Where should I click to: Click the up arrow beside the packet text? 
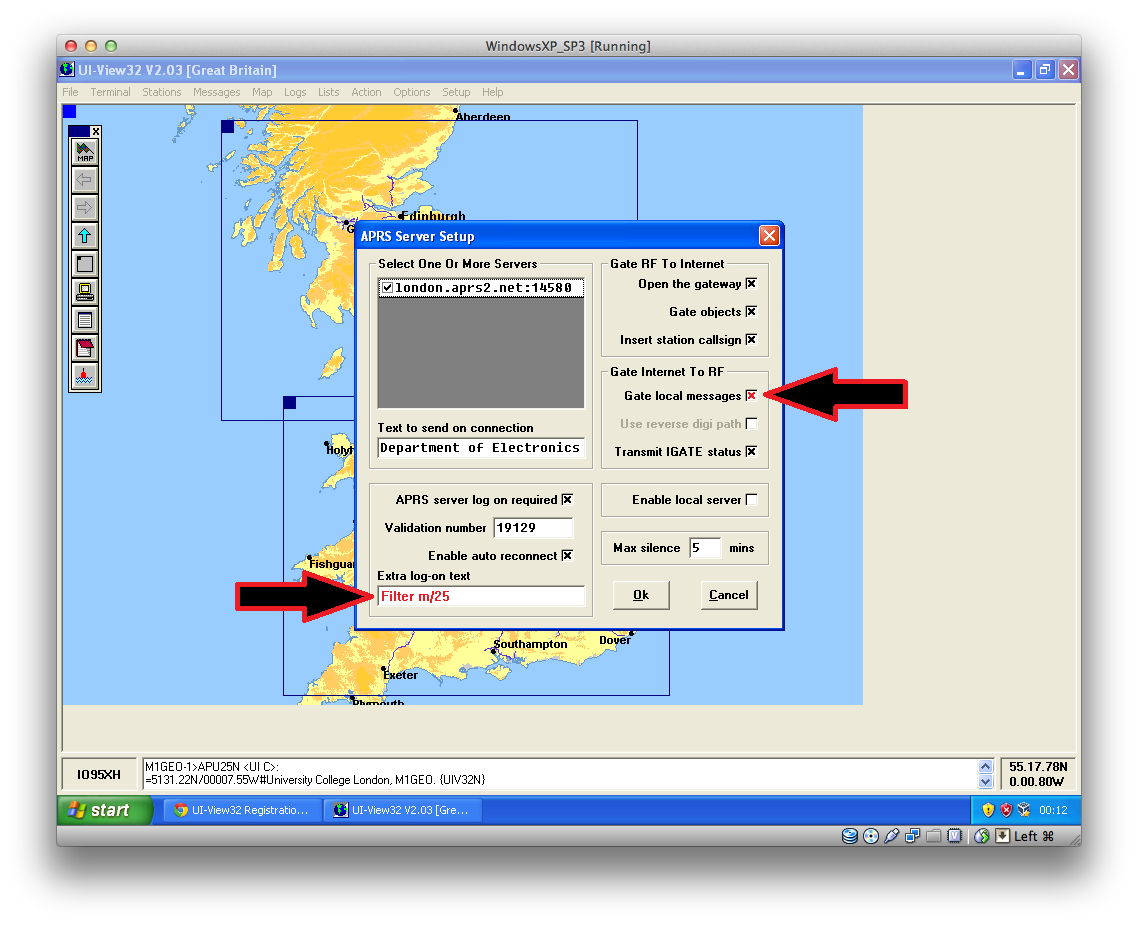point(985,767)
